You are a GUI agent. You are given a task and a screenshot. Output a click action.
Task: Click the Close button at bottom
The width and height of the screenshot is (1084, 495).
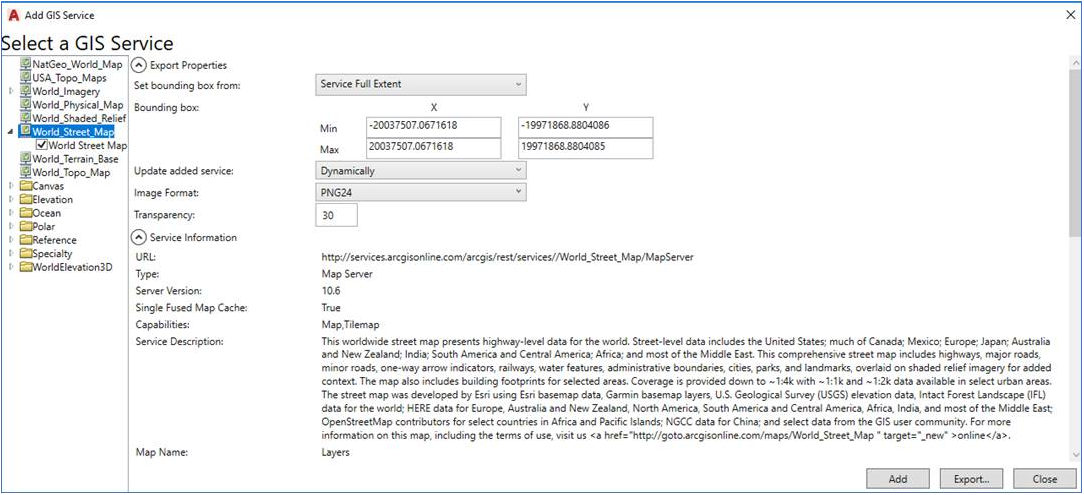[1045, 478]
